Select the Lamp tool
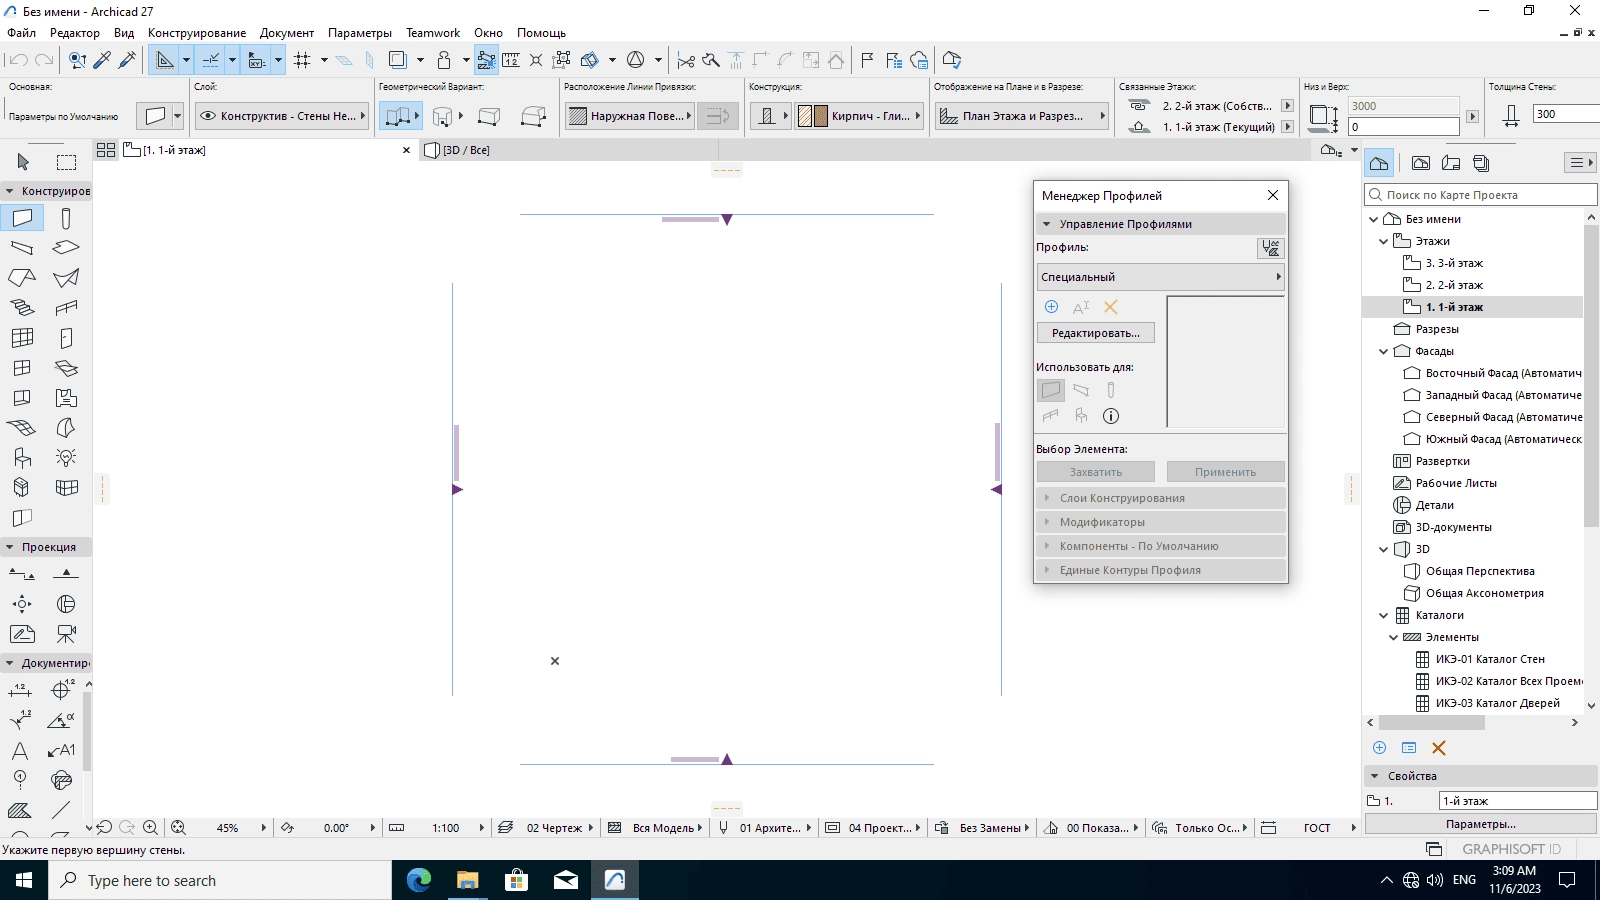Screen dimensions: 1600x900 pyautogui.click(x=66, y=458)
